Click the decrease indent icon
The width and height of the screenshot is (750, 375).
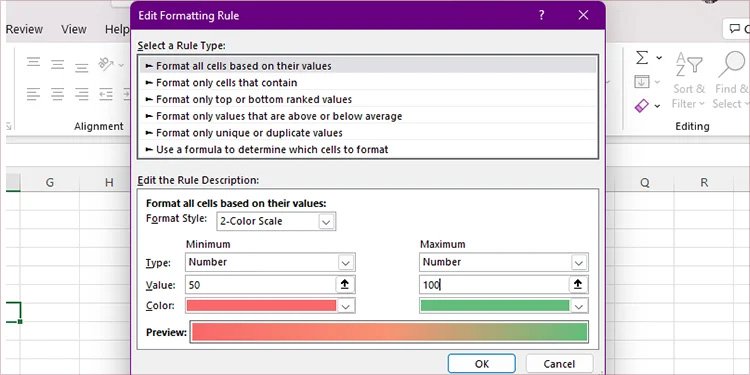pyautogui.click(x=106, y=94)
